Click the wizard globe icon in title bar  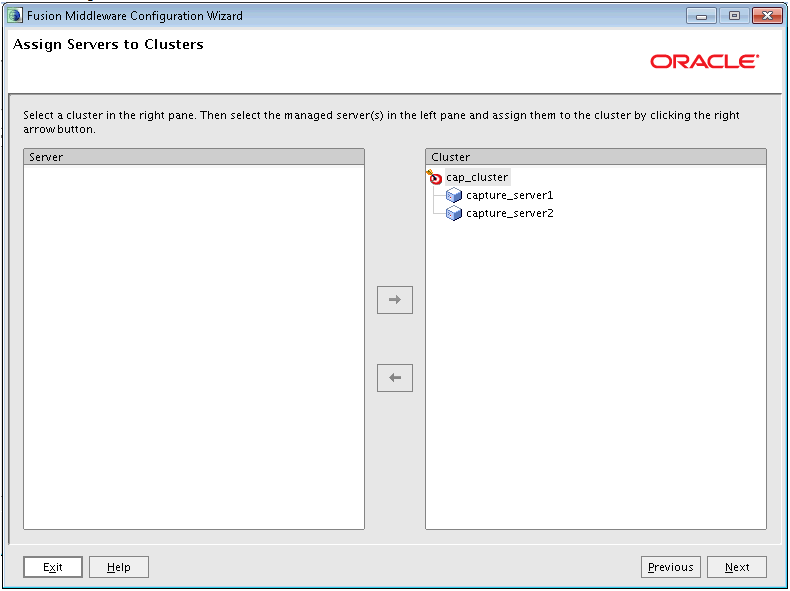coord(15,16)
